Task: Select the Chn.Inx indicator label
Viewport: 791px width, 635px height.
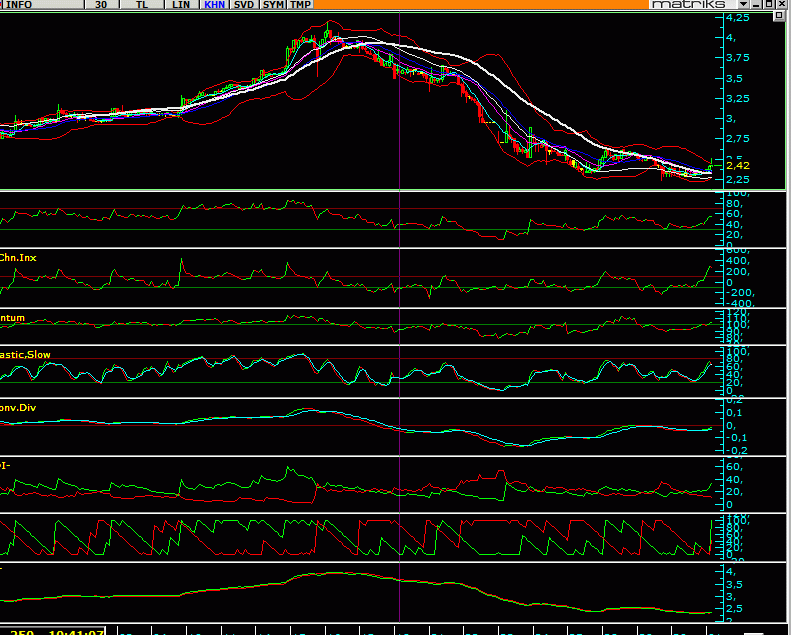Action: pyautogui.click(x=18, y=258)
